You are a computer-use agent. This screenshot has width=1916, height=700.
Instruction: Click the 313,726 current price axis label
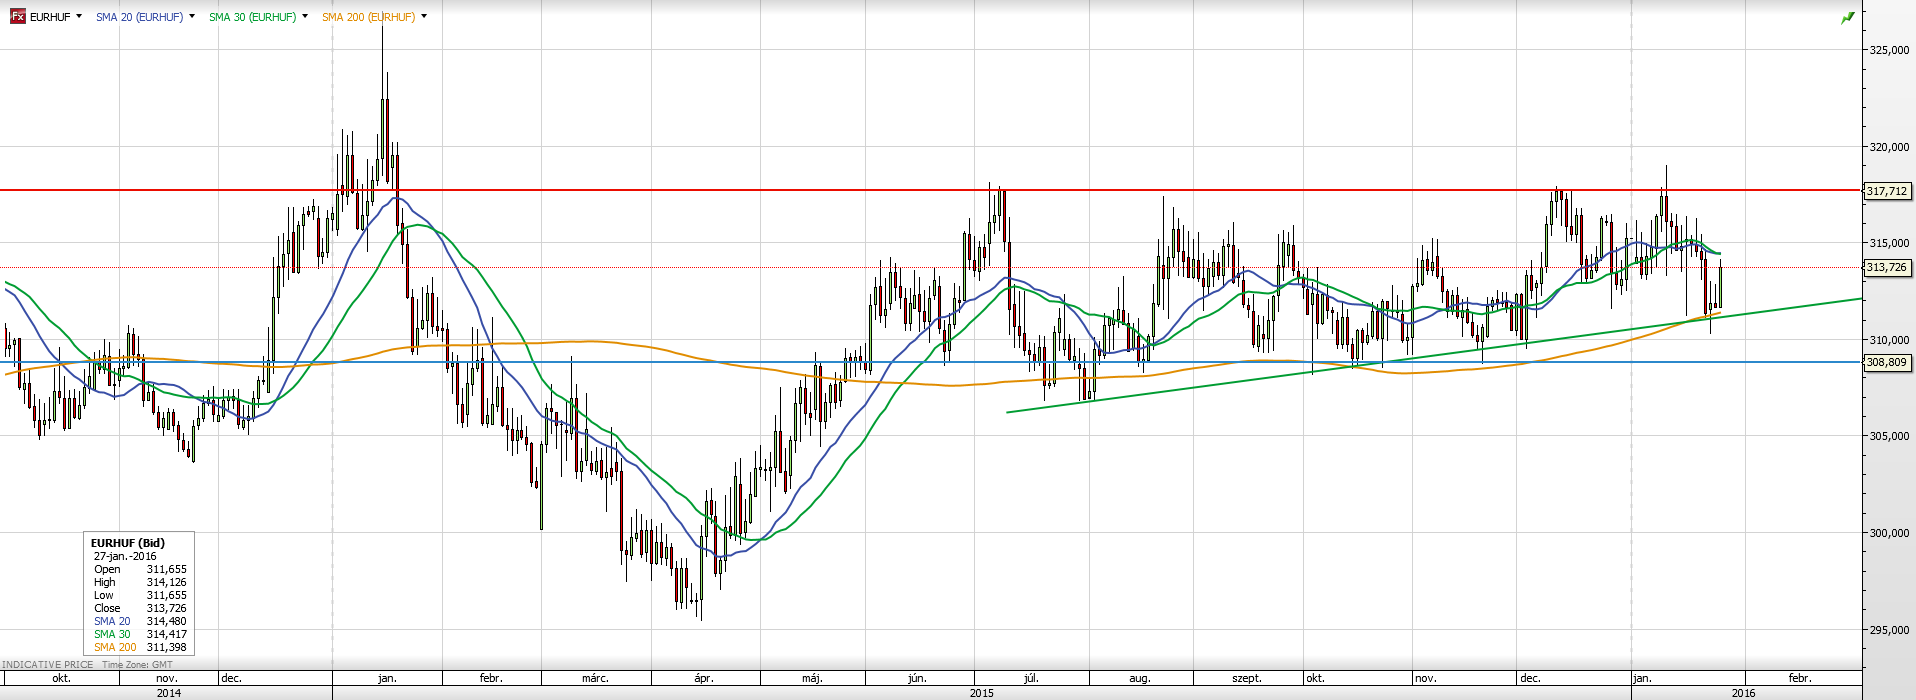[x=1887, y=267]
